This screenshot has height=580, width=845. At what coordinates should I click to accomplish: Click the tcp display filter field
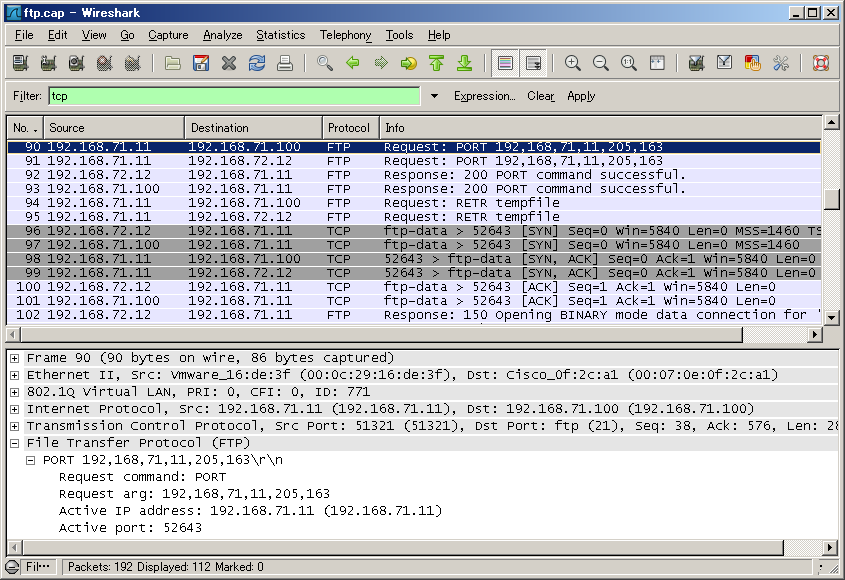234,96
